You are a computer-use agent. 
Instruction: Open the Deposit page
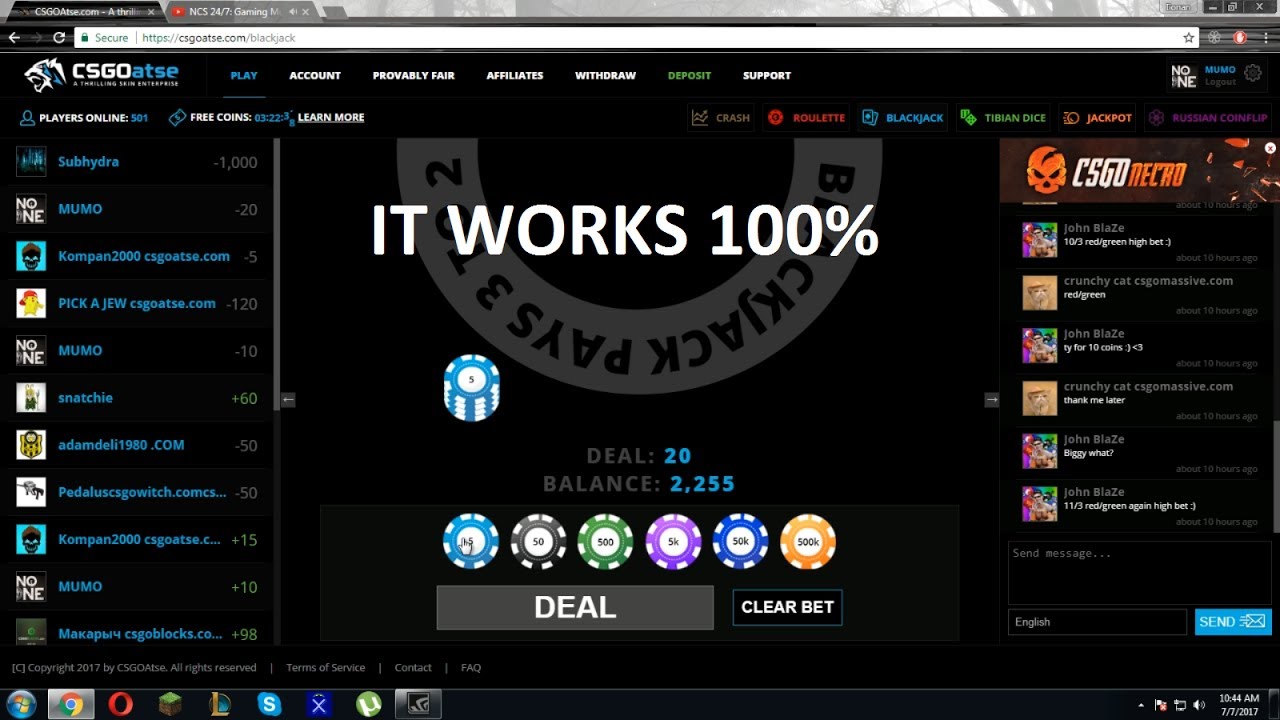pos(689,75)
